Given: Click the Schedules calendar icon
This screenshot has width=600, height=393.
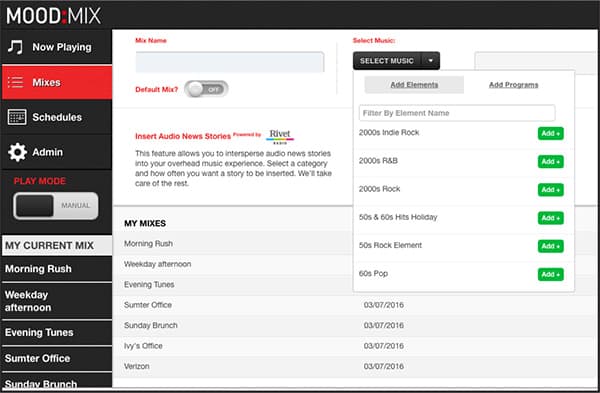Looking at the screenshot, I should click(x=17, y=117).
